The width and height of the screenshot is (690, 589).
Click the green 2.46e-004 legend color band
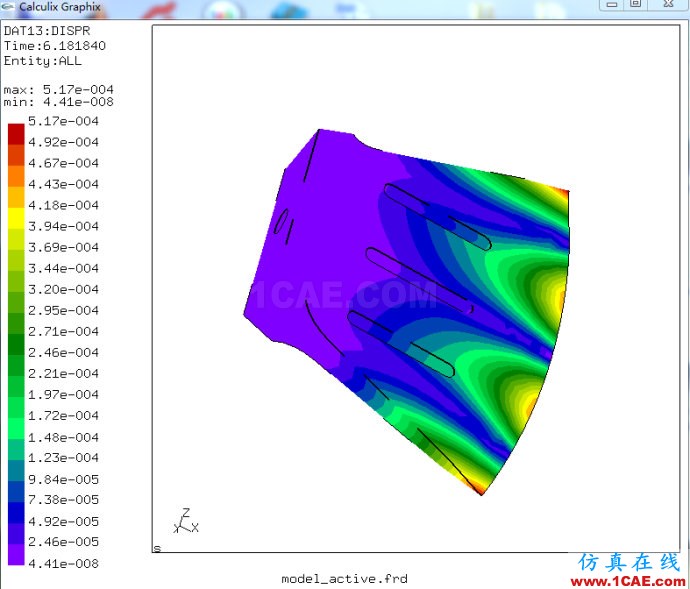click(x=16, y=344)
